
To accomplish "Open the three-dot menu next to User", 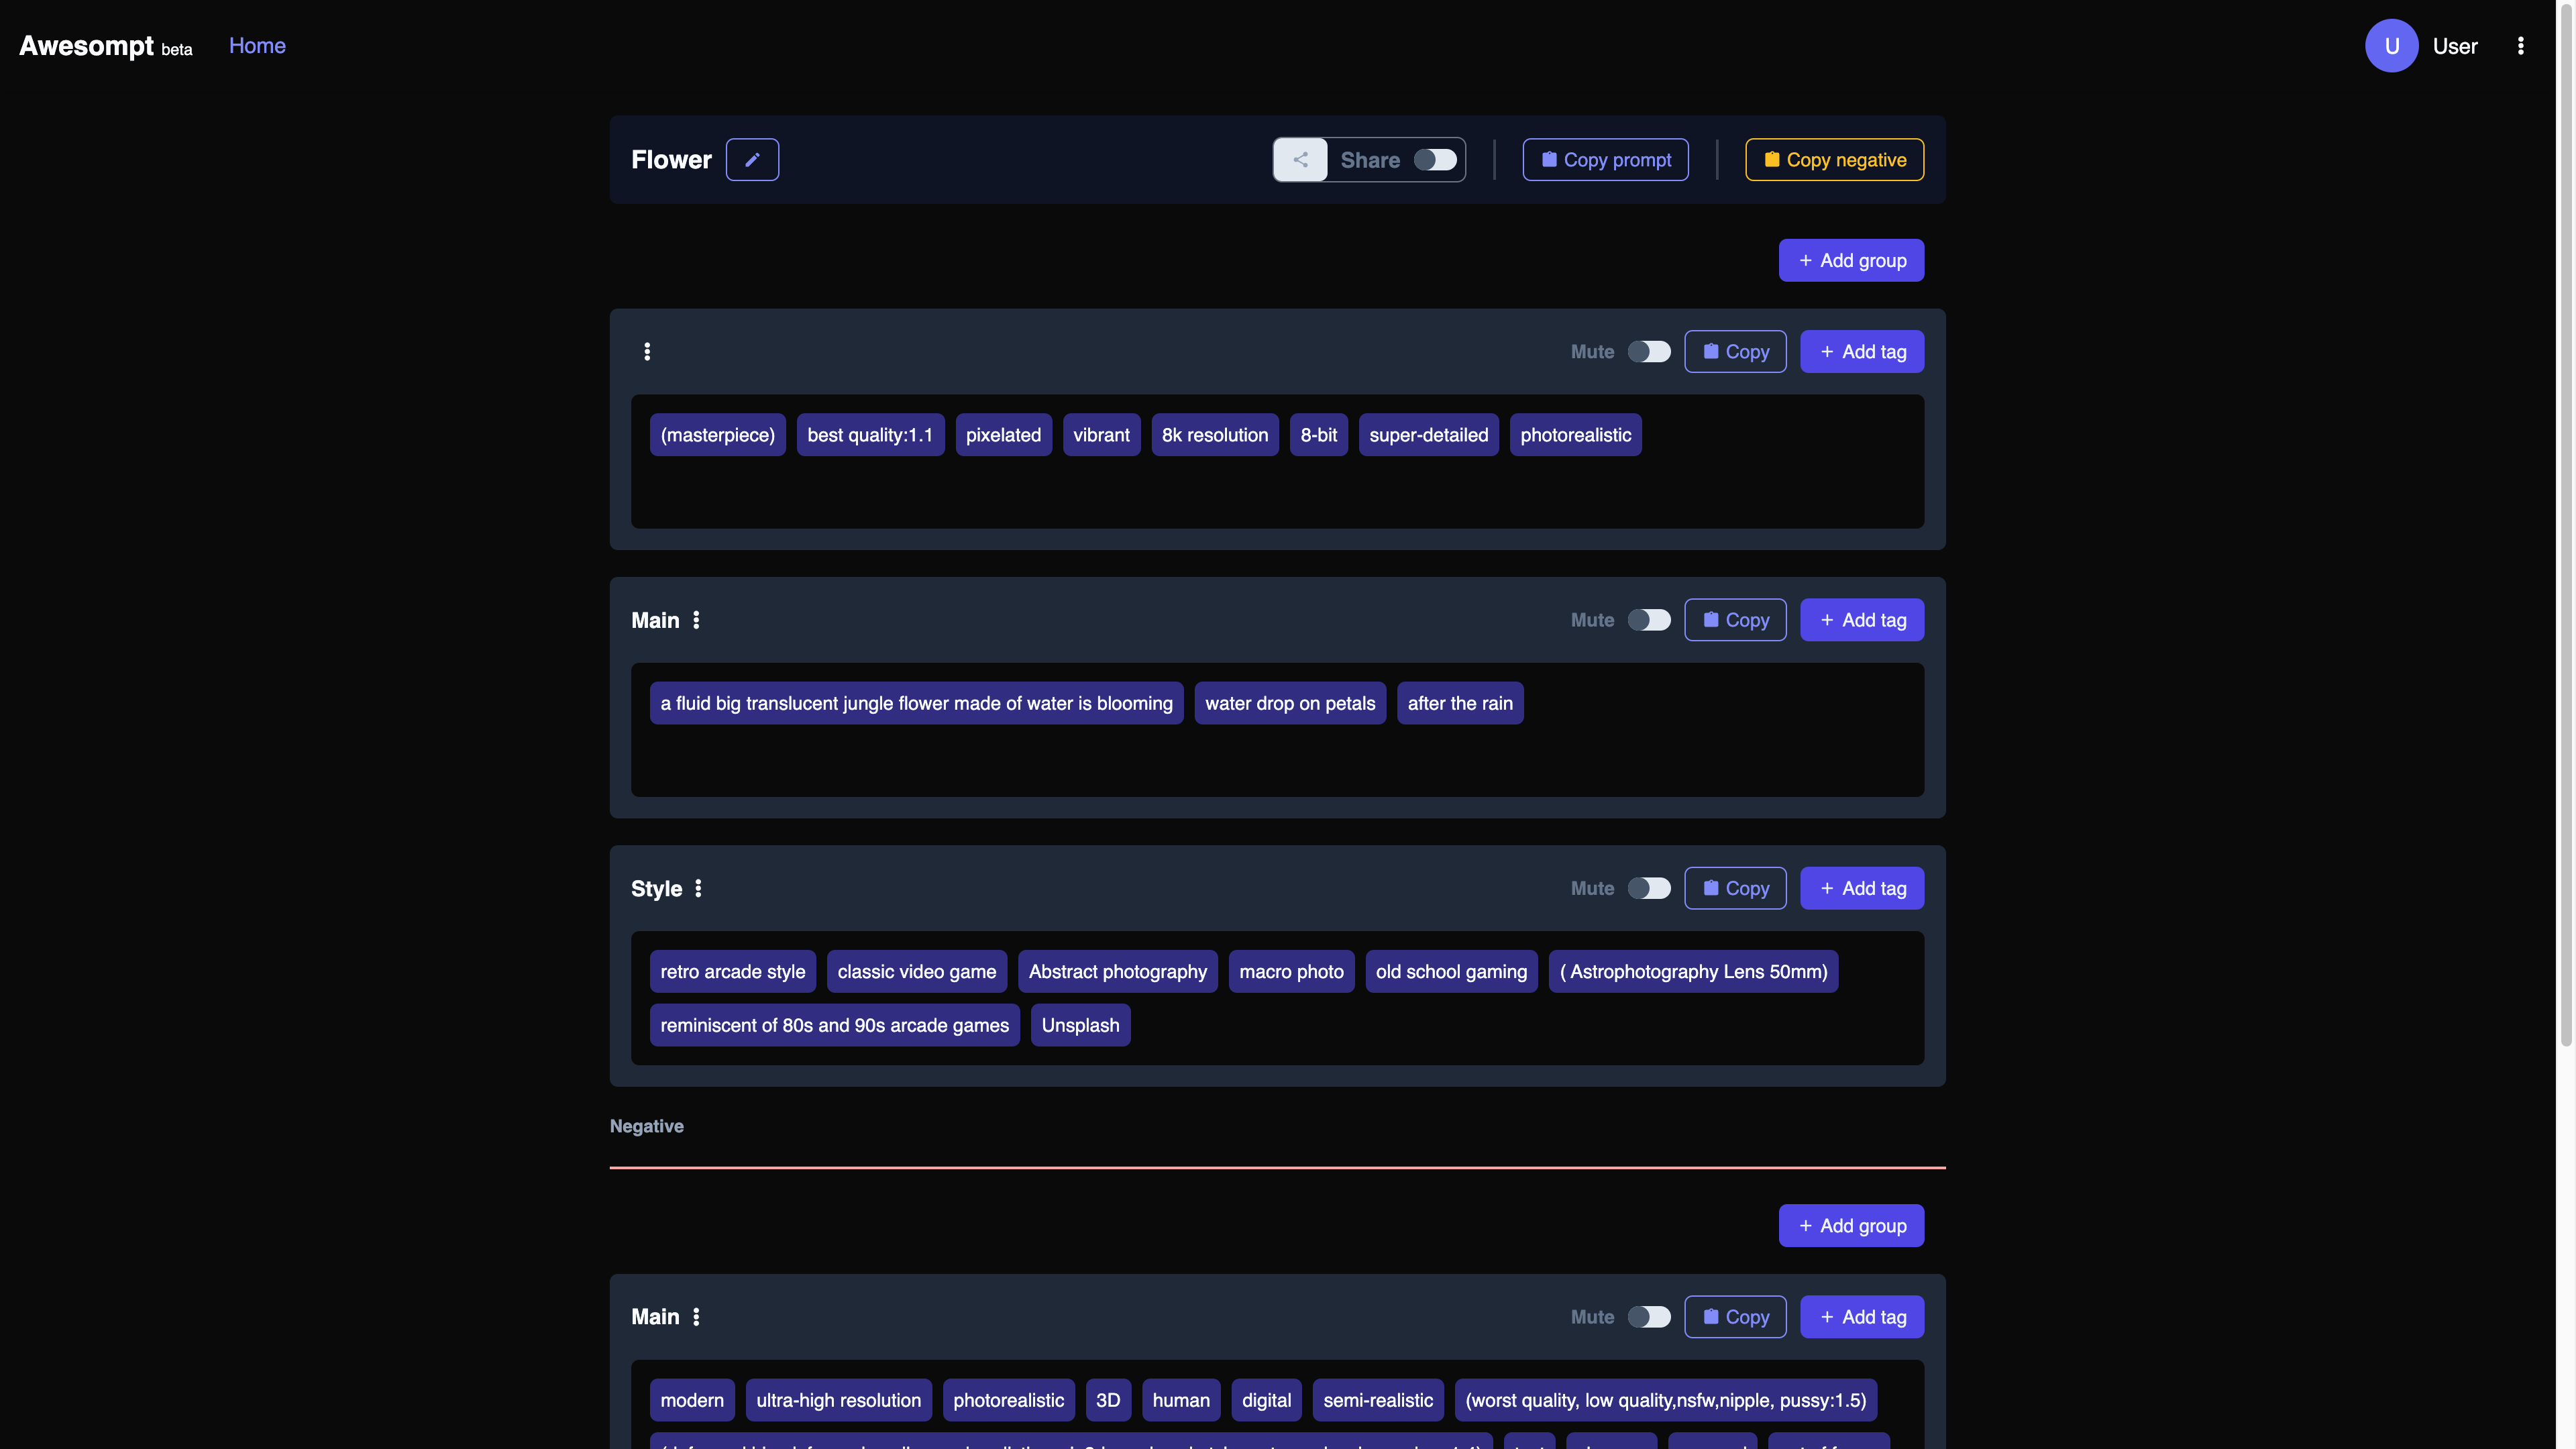I will tap(2520, 46).
